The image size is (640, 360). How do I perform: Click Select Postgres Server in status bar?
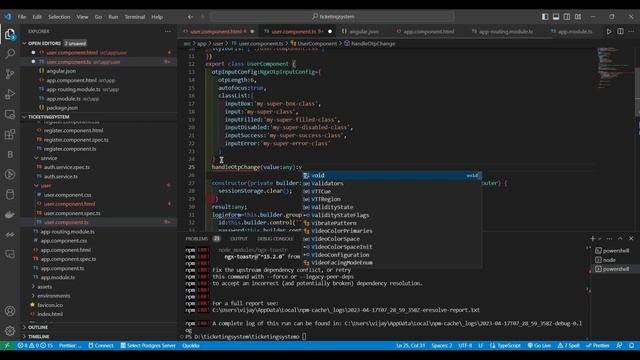tap(148, 346)
